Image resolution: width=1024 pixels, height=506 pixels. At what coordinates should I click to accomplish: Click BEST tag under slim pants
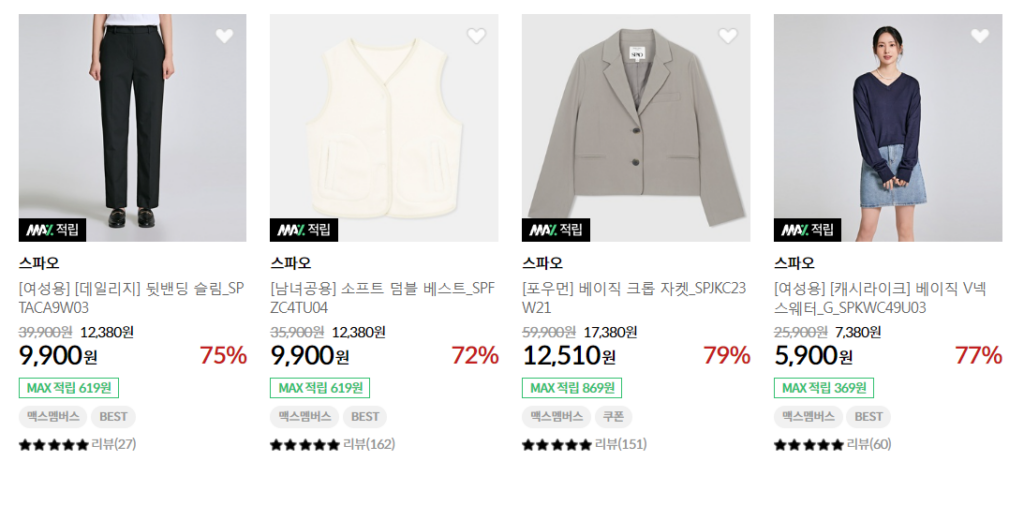pos(113,417)
